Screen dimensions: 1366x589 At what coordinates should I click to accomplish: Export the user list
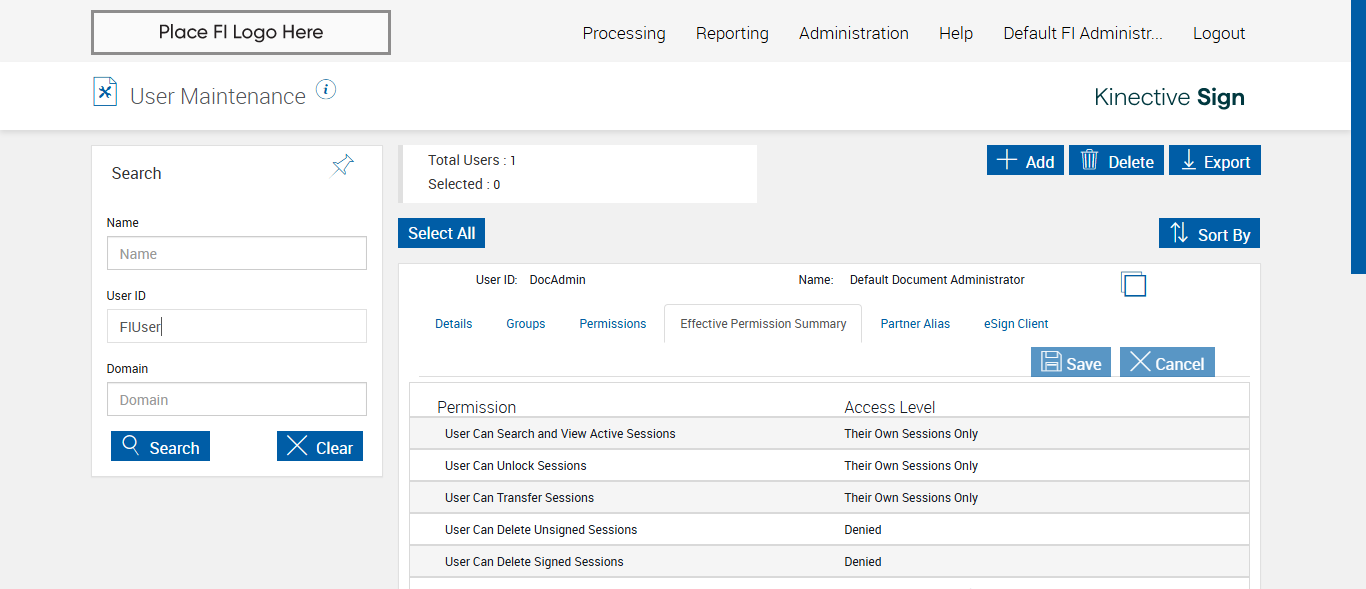pyautogui.click(x=1216, y=161)
